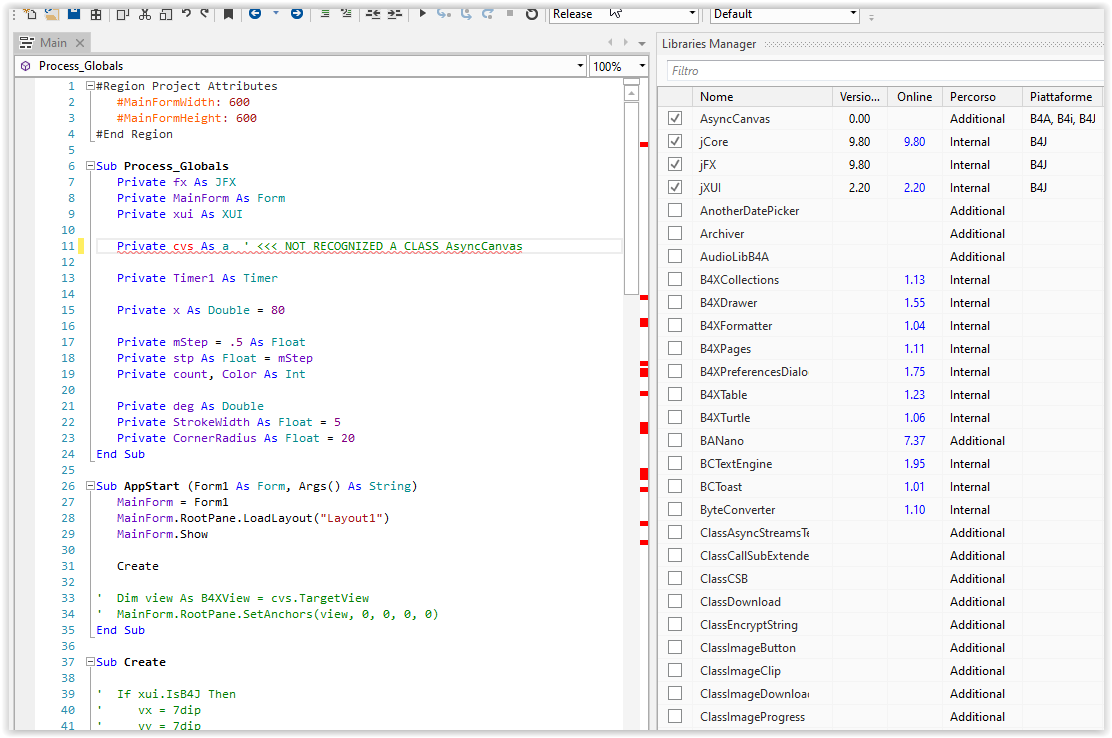The image size is (1112, 738).
Task: Click the Save File icon
Action: pos(73,14)
